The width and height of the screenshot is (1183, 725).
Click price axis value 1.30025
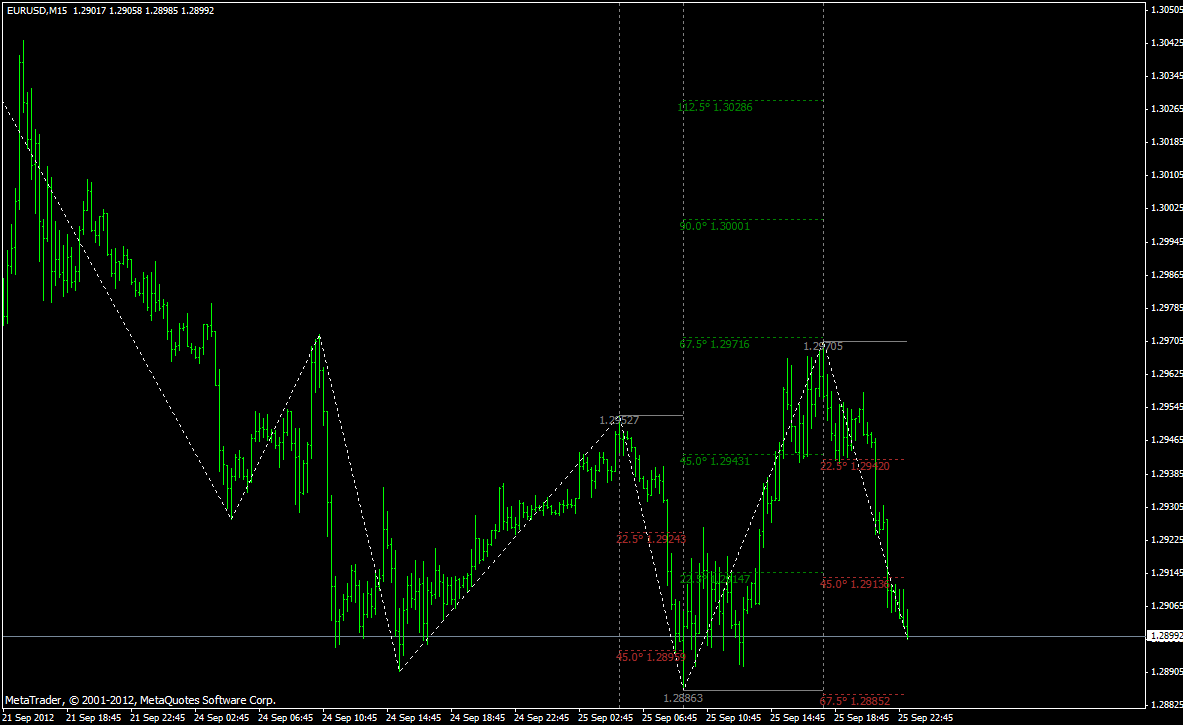(x=1166, y=208)
